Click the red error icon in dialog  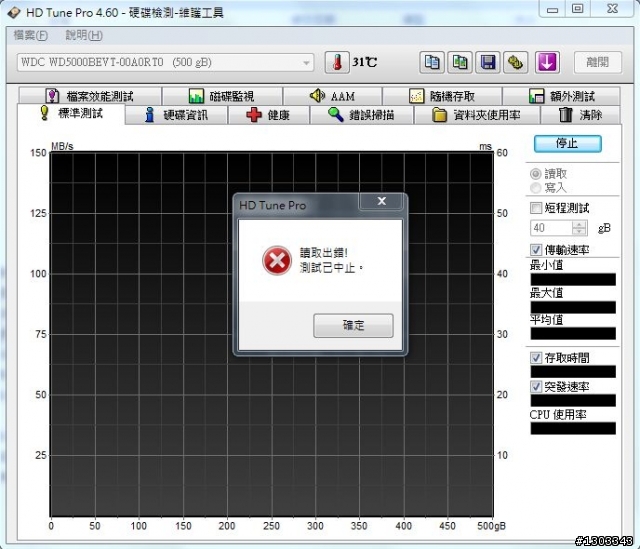point(277,260)
